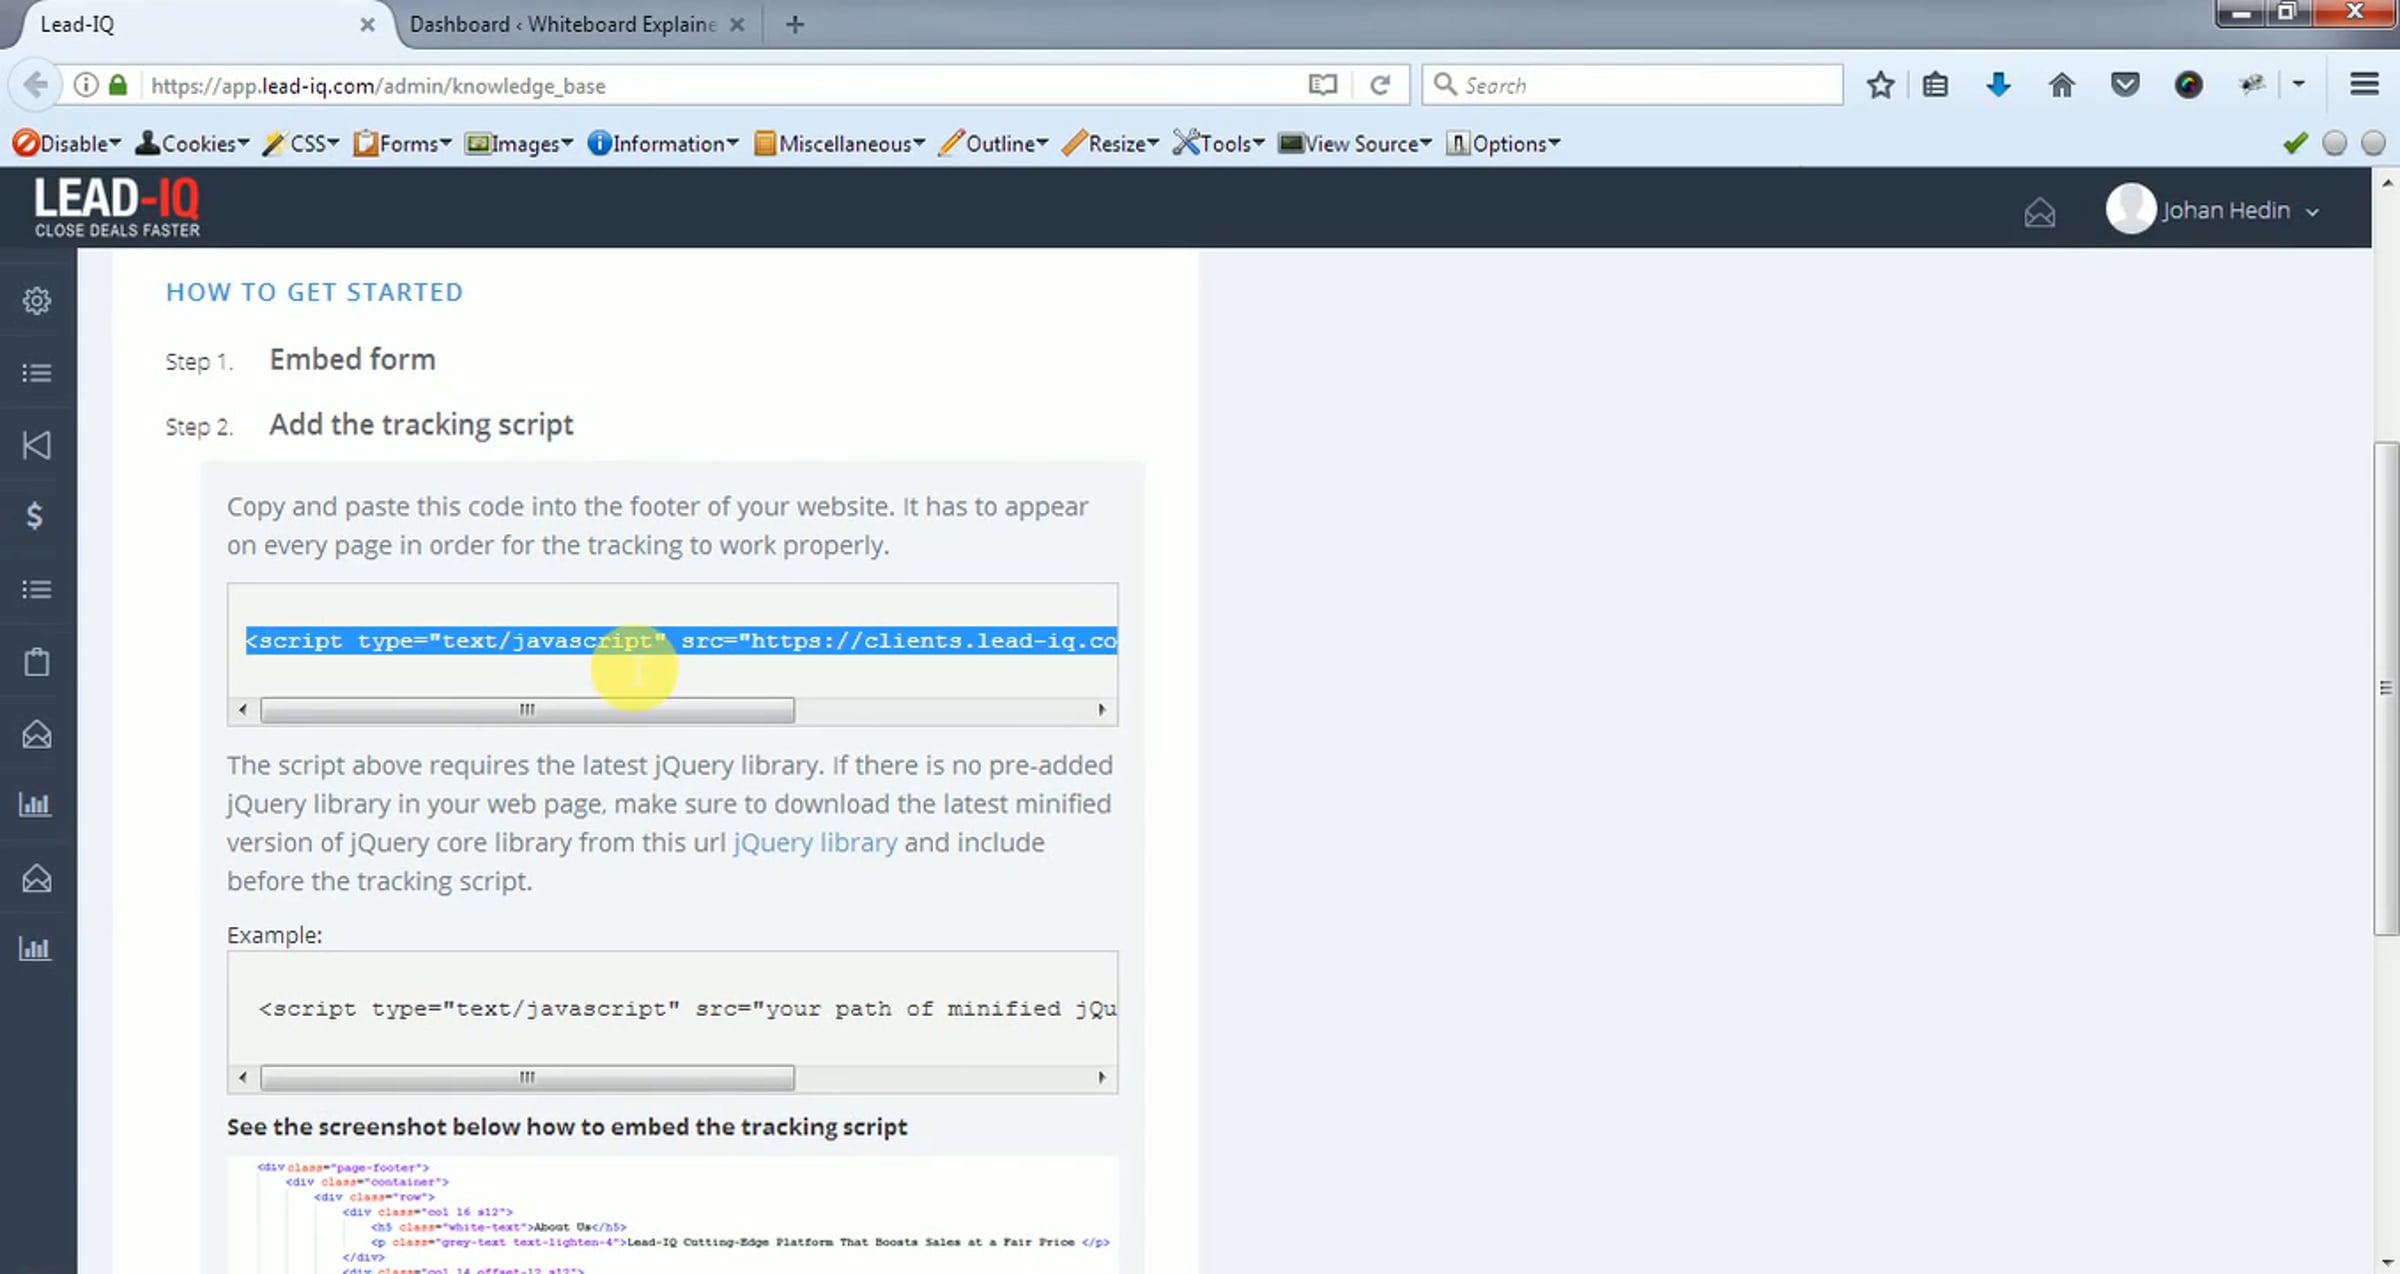Open the clipboard icon in sidebar
This screenshot has width=2400, height=1274.
tap(37, 661)
